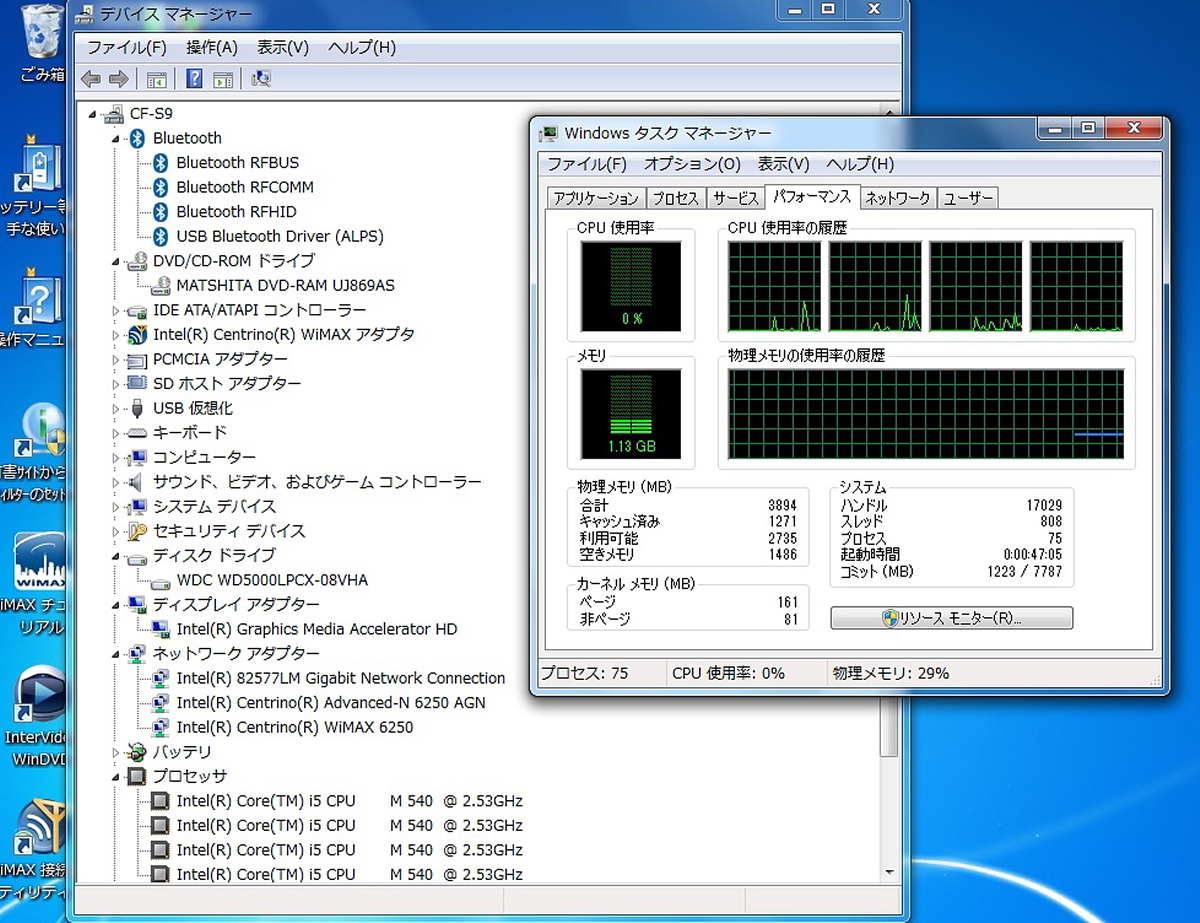
Task: Collapse the DVD/CD-ROM ドライブ category
Action: 115,262
